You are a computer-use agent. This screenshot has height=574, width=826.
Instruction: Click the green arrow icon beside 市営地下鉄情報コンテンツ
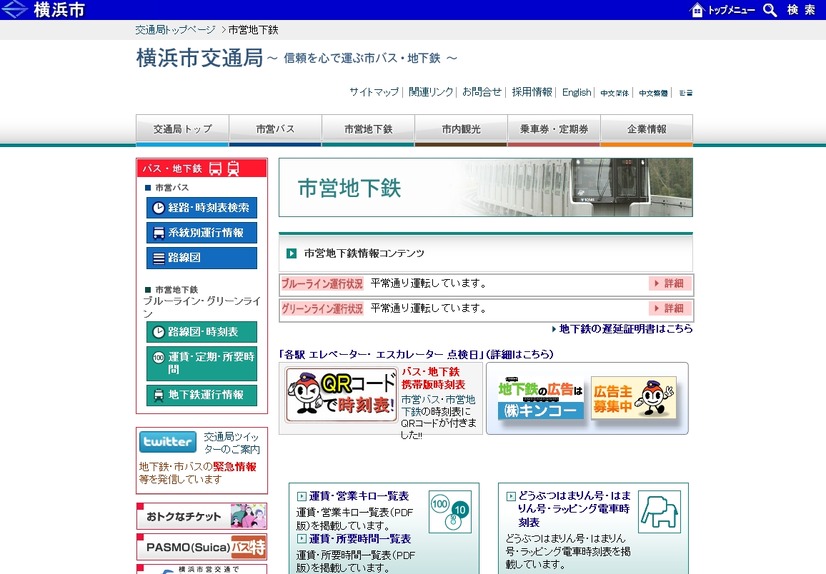(291, 253)
